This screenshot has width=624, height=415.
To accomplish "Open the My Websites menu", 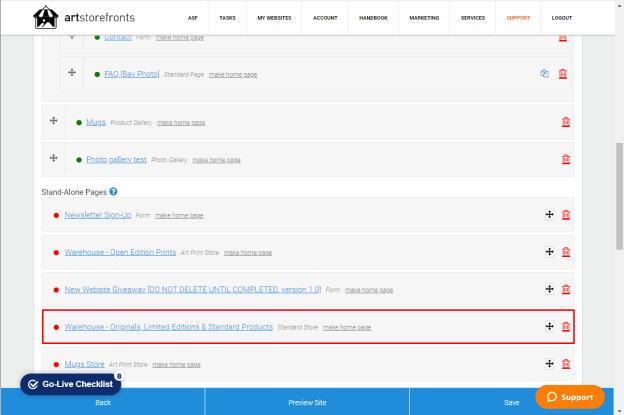I will pos(274,18).
